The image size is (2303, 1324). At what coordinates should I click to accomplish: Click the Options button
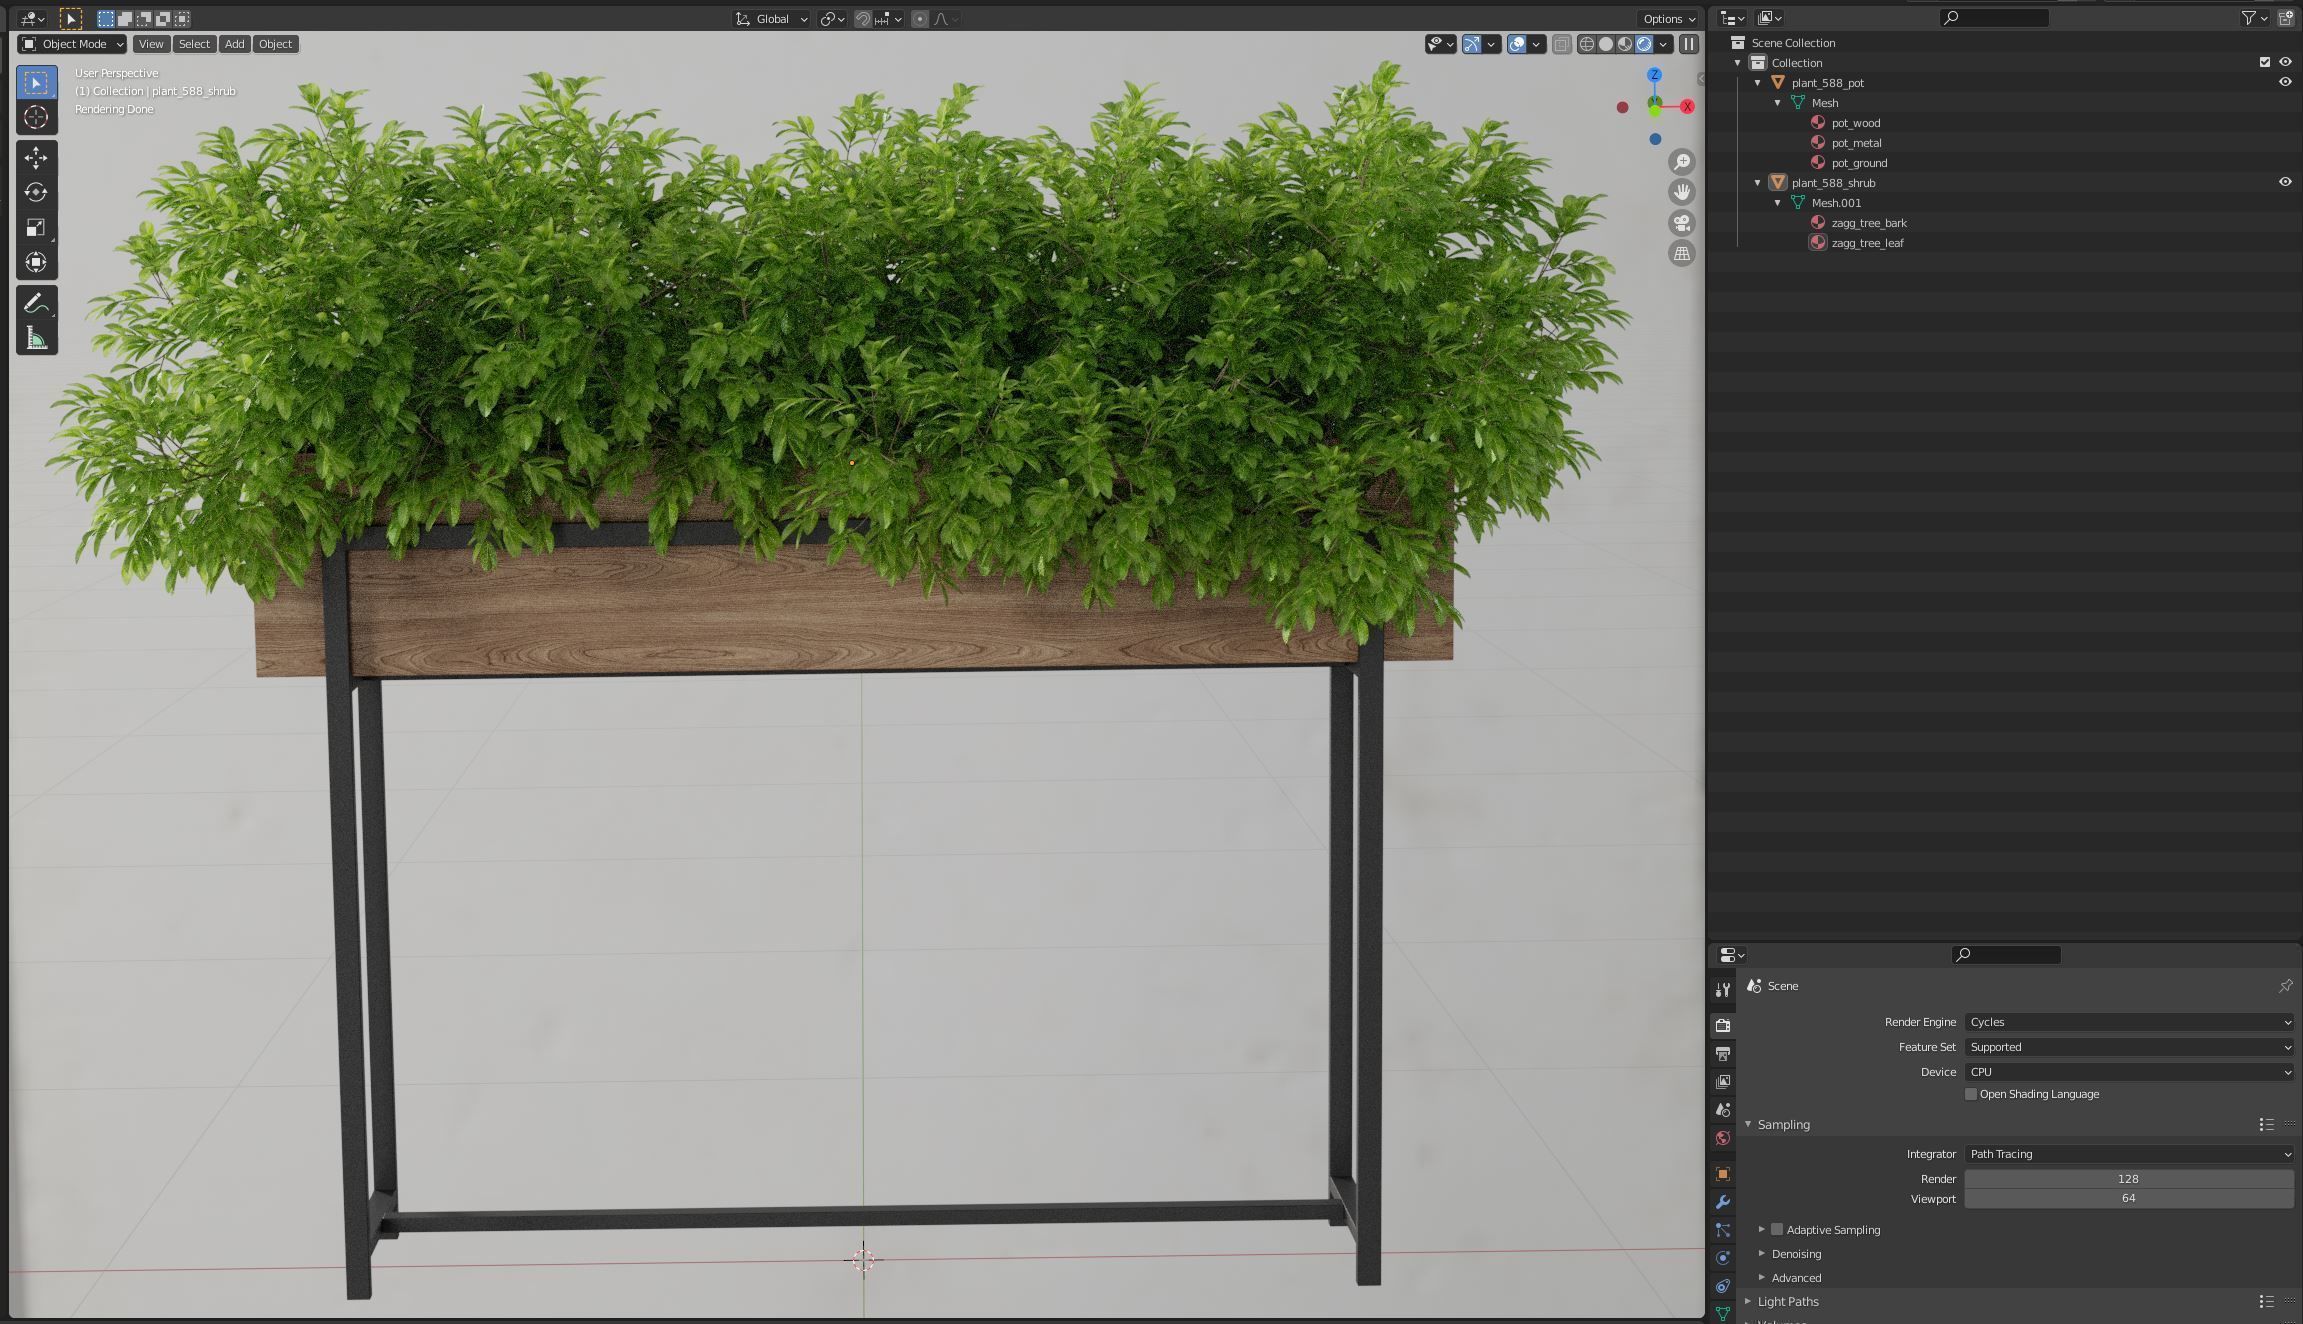coord(1668,19)
